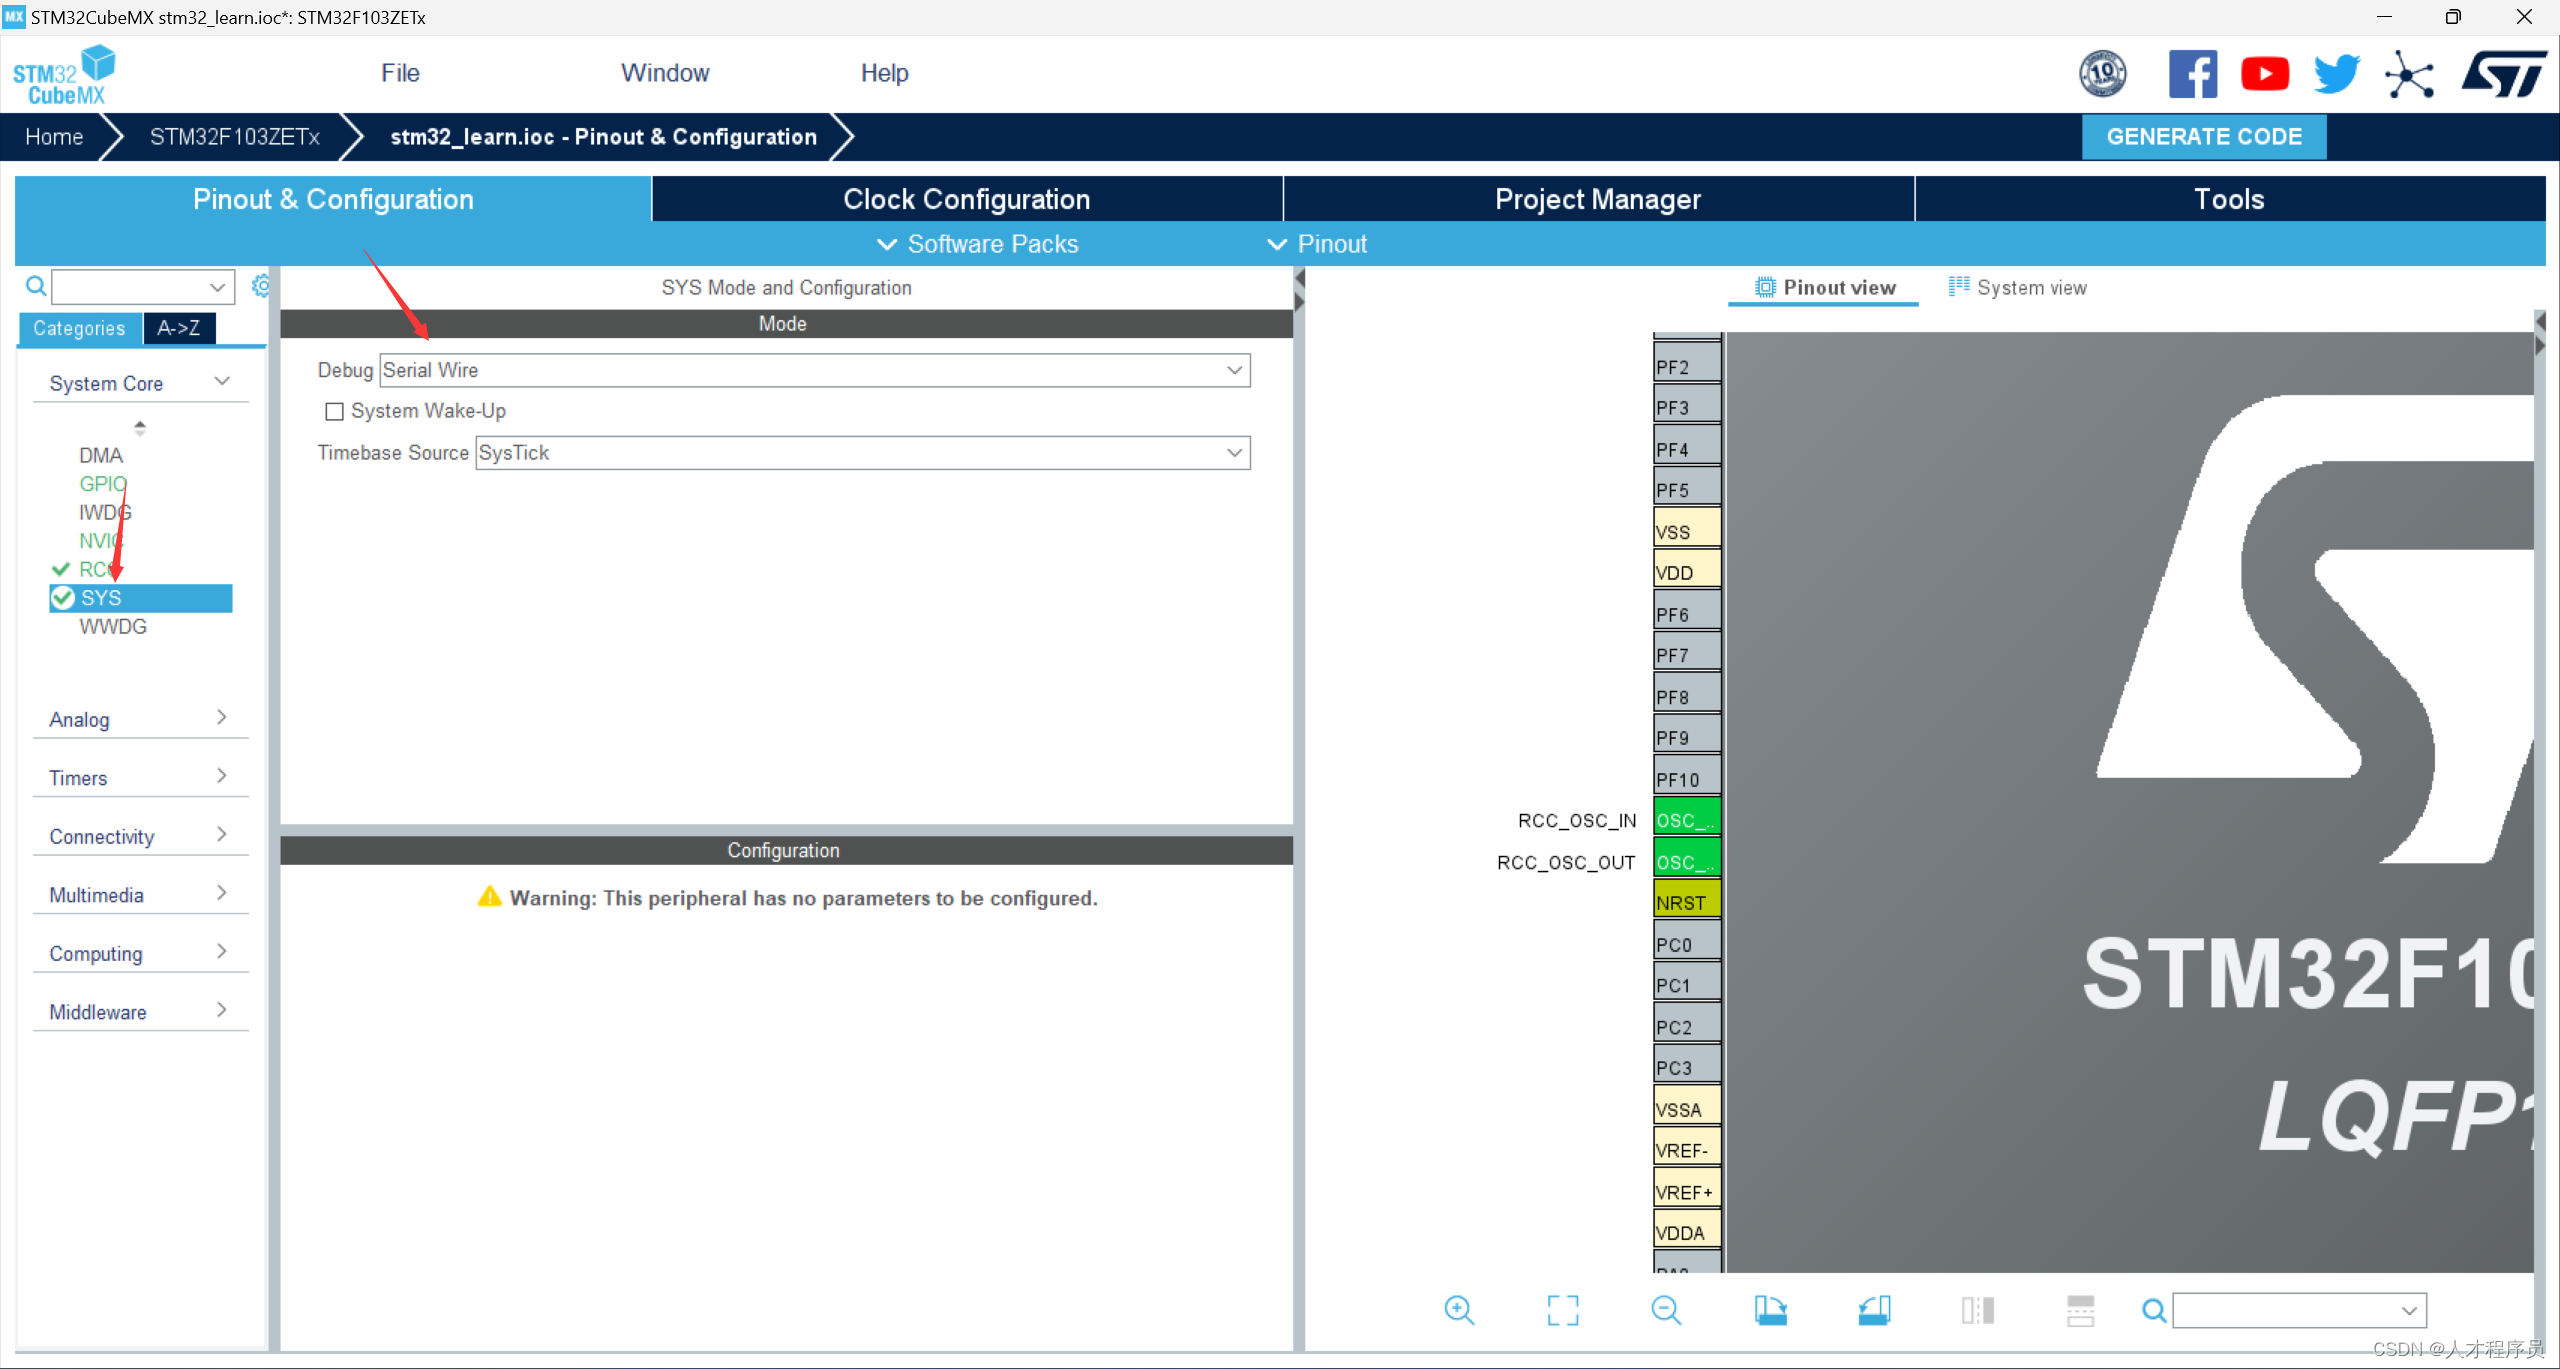The width and height of the screenshot is (2560, 1369).
Task: Click the pin search magnifier icon
Action: [x=2154, y=1310]
